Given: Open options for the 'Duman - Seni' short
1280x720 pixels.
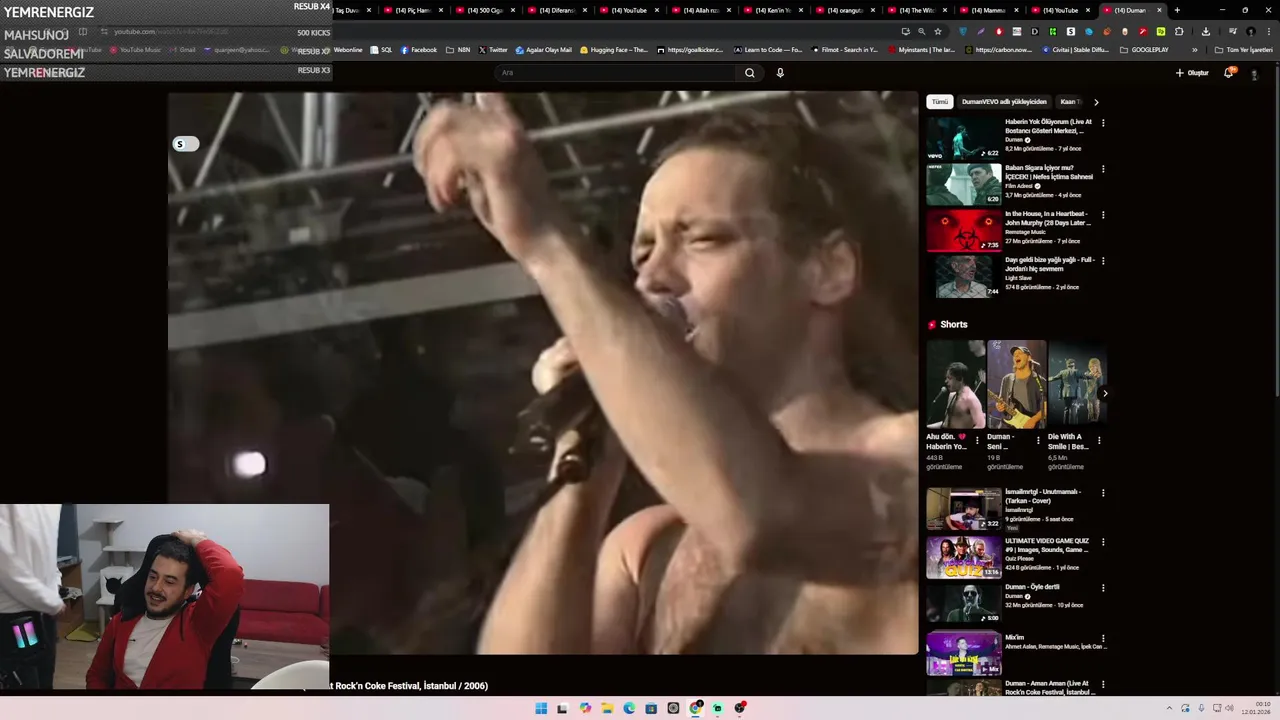Looking at the screenshot, I should [1038, 440].
